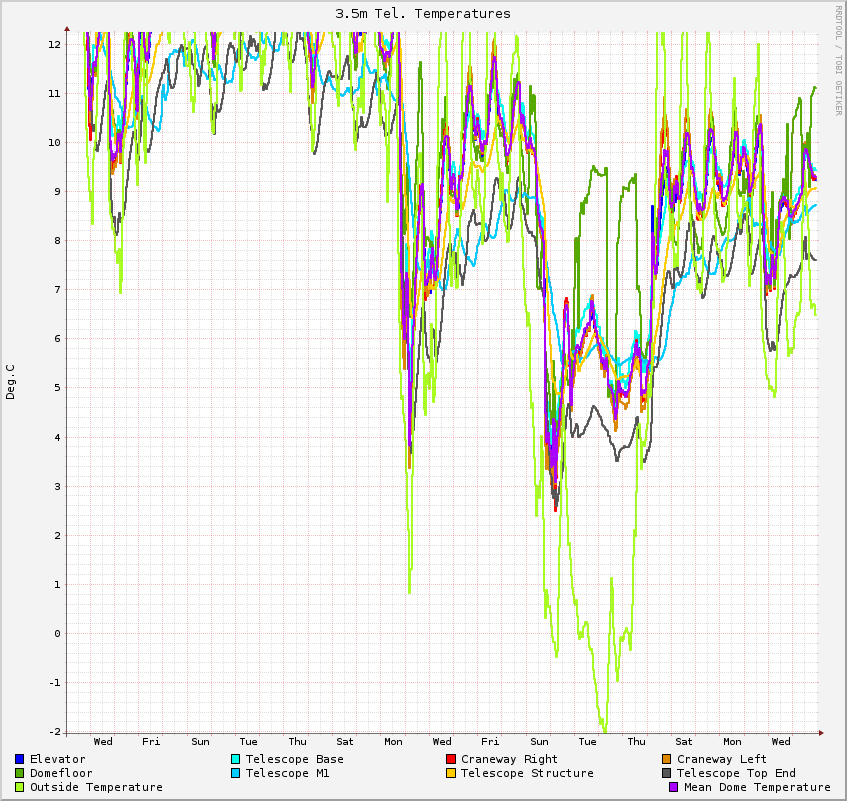Click the "Craneway Right" legend label

(x=509, y=759)
